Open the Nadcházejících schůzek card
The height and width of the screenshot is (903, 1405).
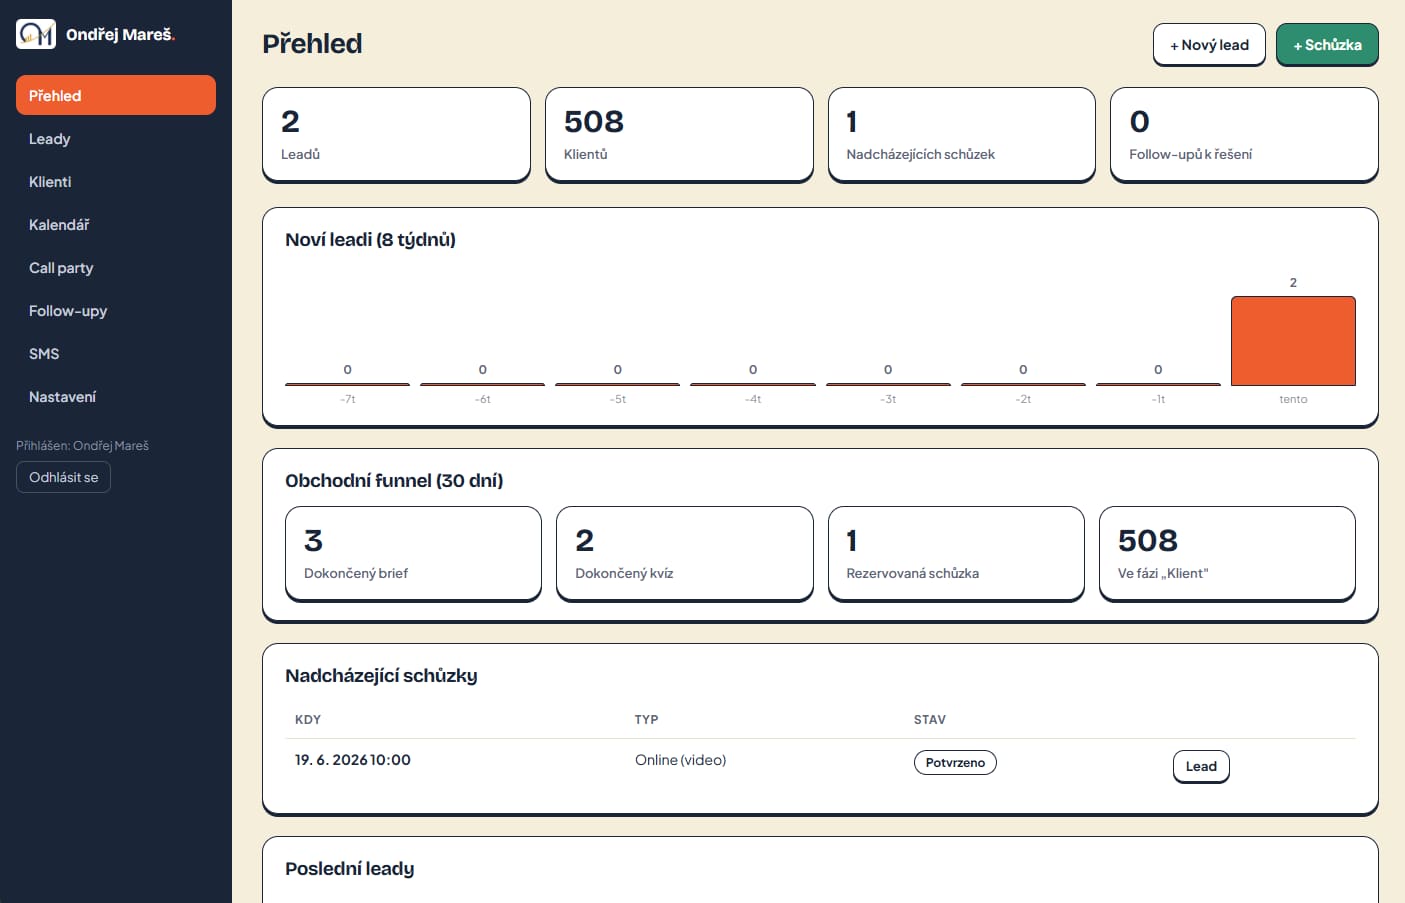click(962, 135)
